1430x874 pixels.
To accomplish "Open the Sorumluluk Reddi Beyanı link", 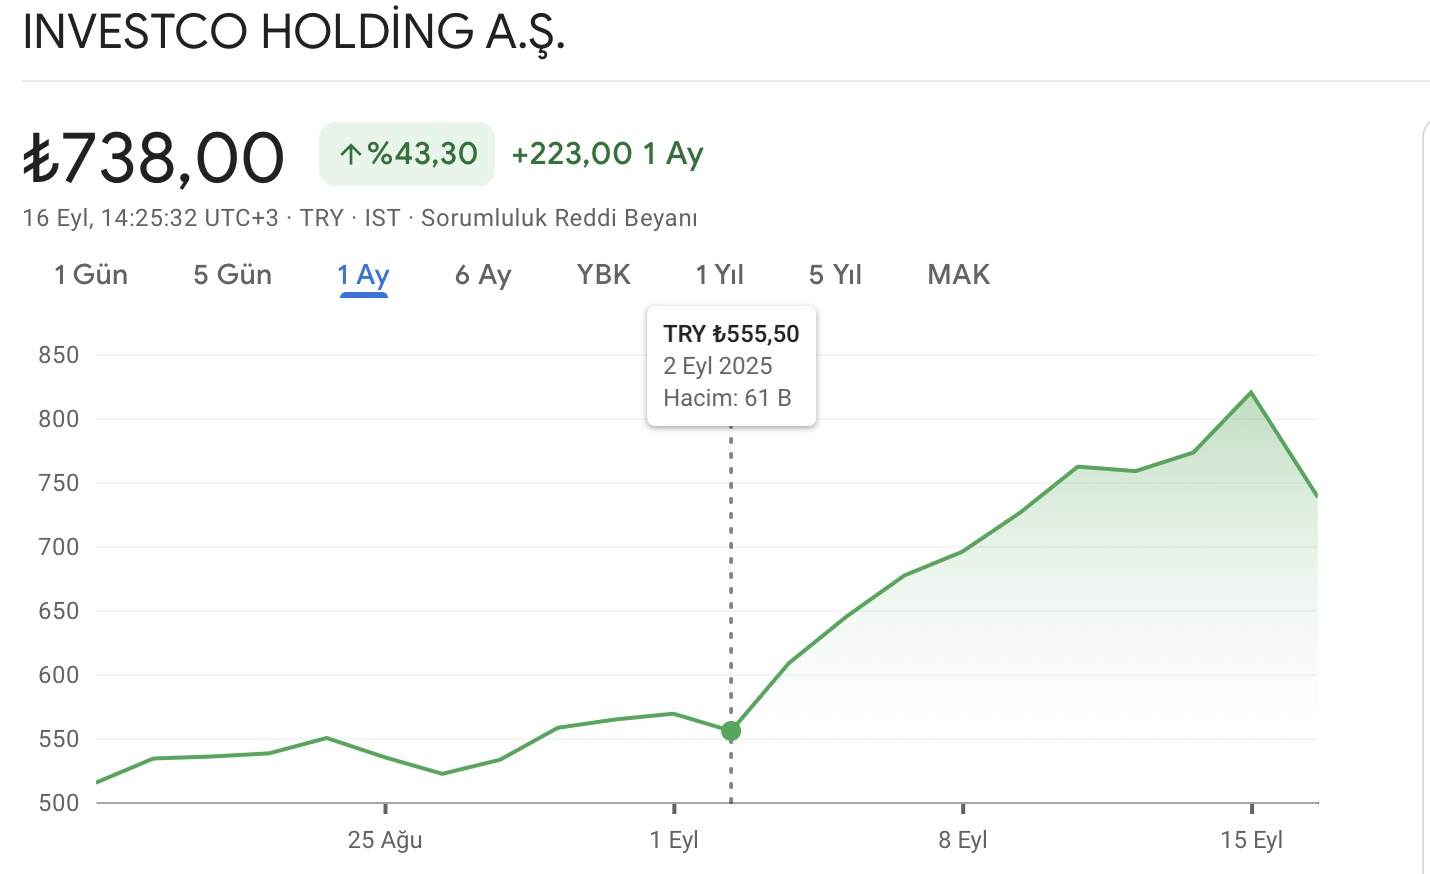I will [559, 218].
